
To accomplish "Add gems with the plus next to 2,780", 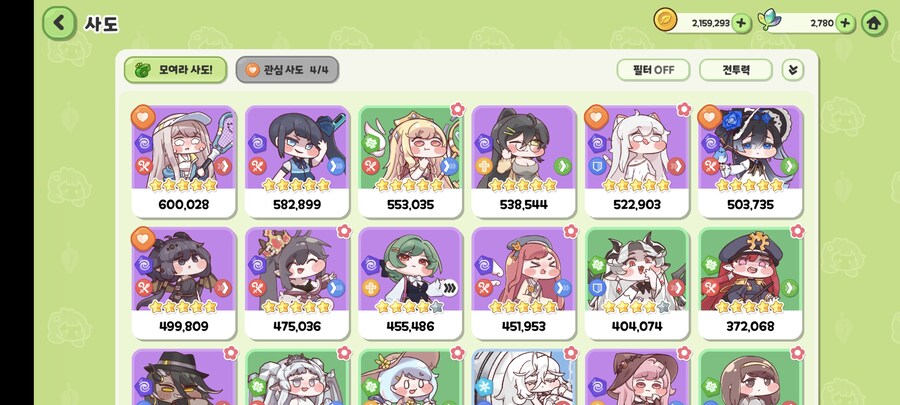I will coord(844,23).
